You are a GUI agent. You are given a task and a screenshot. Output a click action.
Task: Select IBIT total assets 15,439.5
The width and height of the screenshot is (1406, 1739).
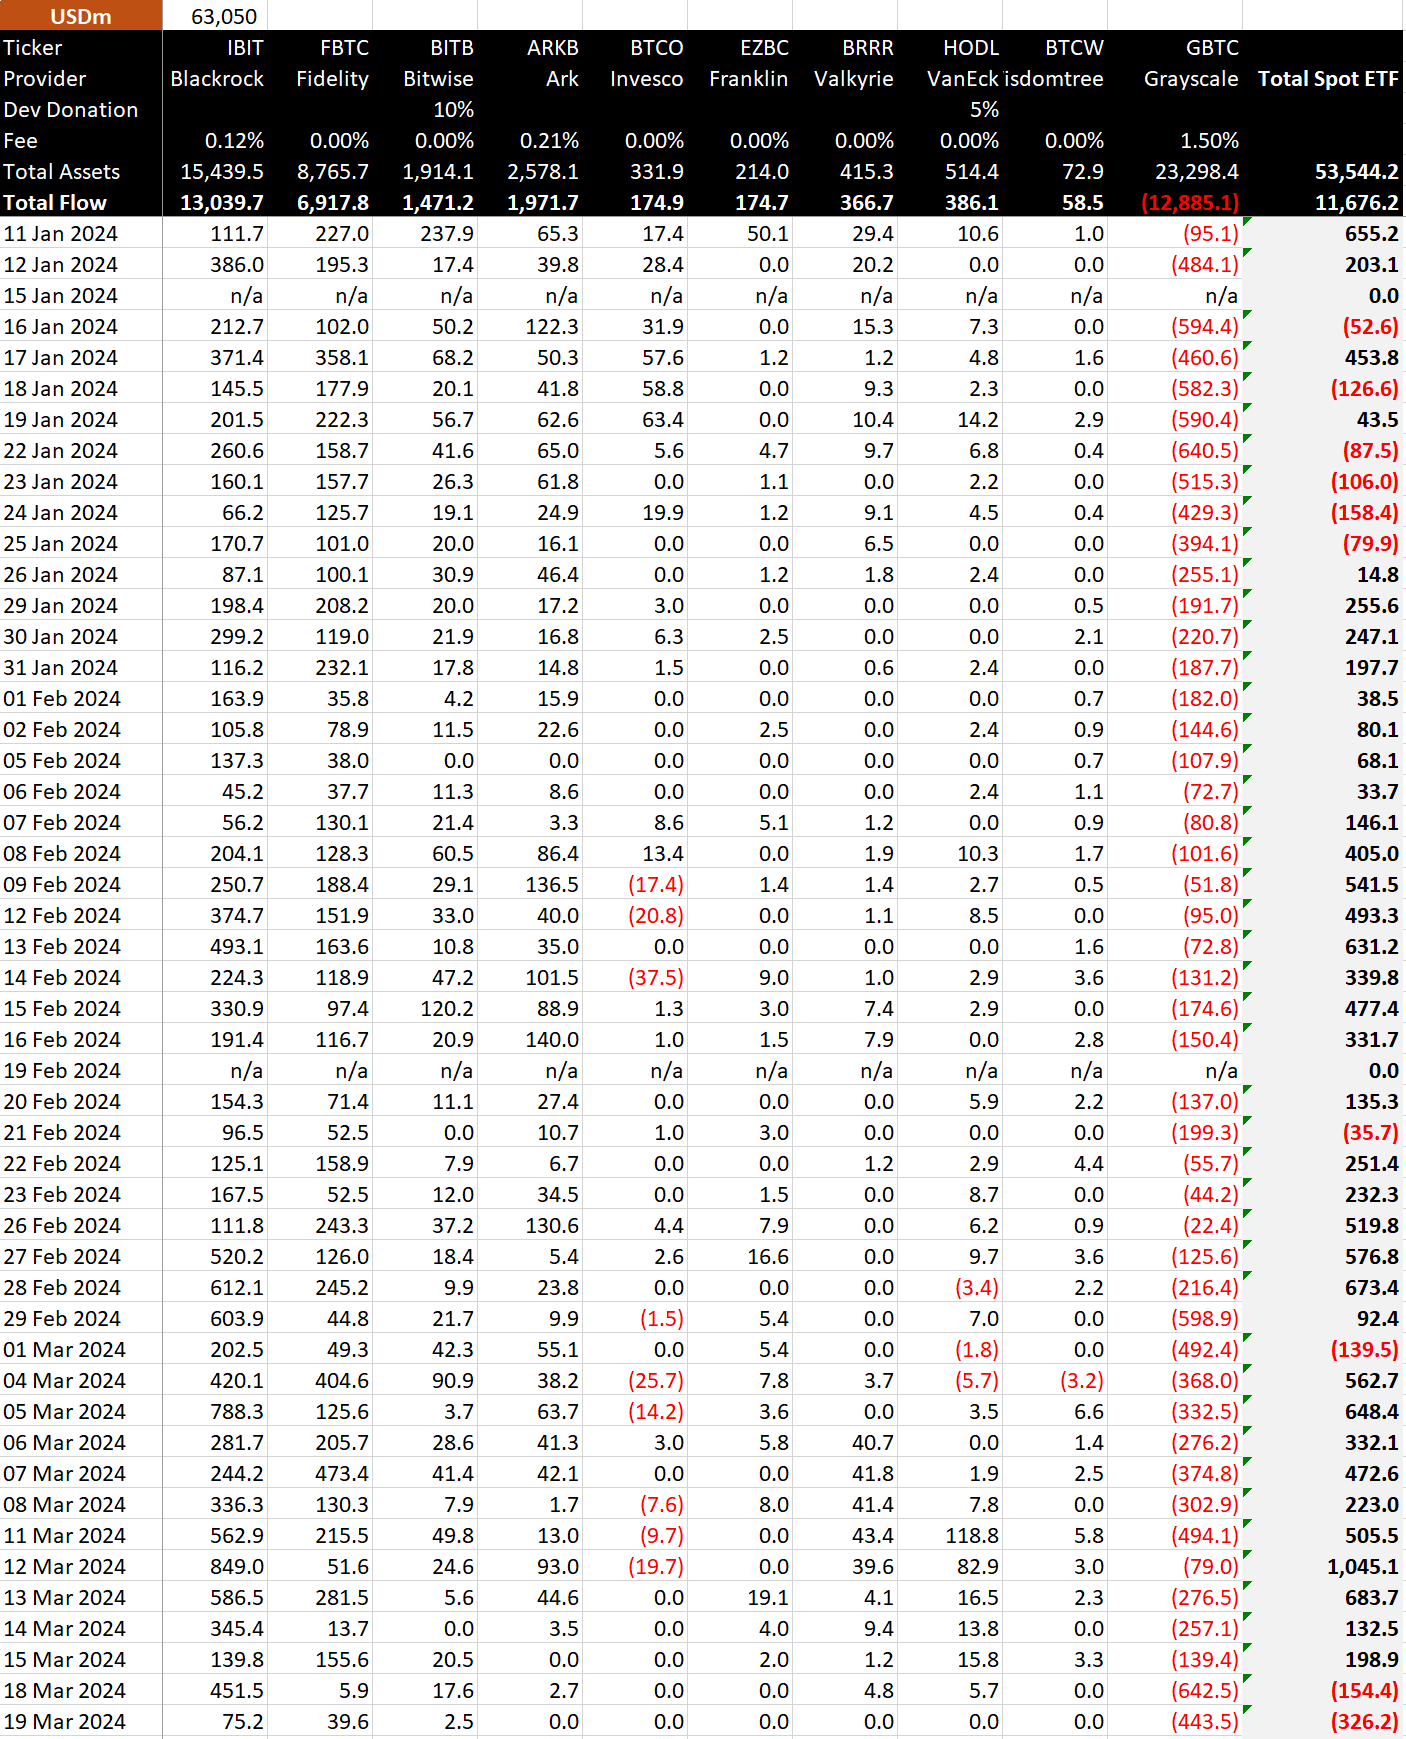[x=222, y=172]
